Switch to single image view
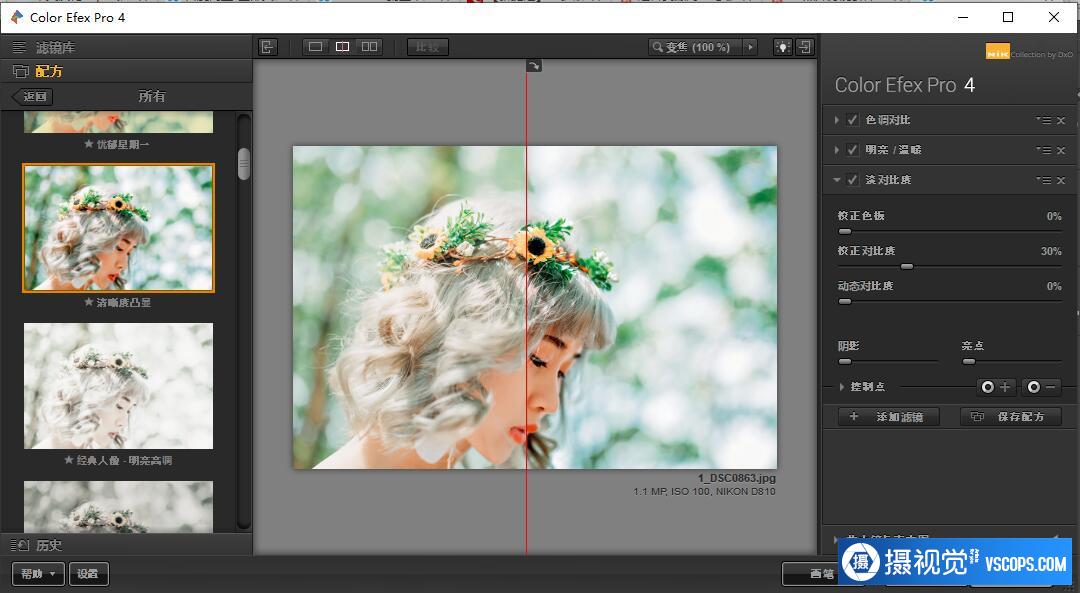 pos(316,47)
